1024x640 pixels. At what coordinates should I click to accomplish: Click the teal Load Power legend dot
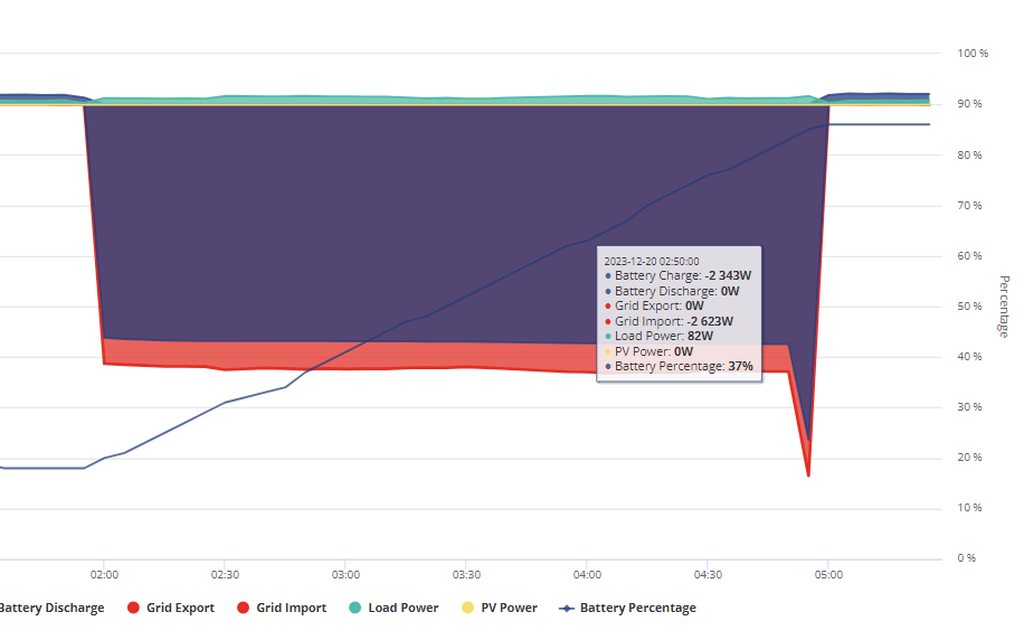355,608
